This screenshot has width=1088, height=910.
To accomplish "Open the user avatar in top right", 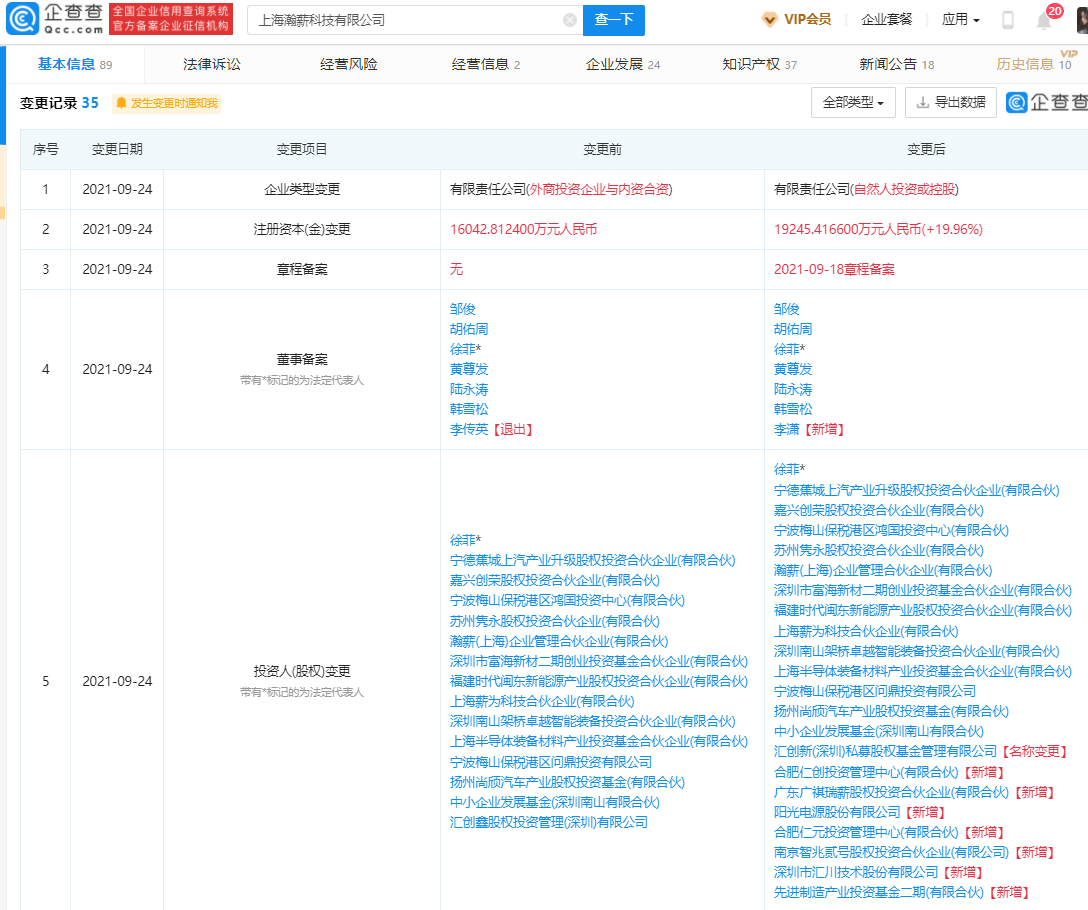I will (1082, 20).
